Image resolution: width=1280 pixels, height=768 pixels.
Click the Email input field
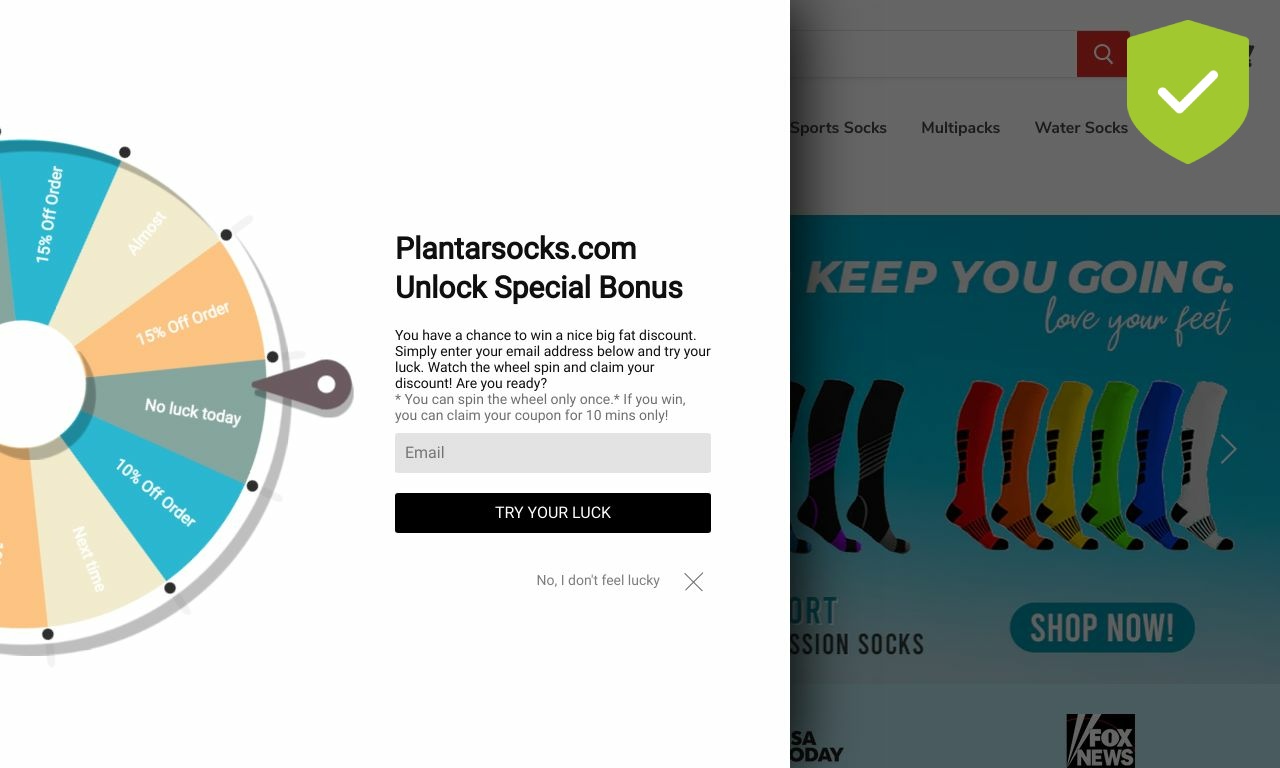click(x=553, y=453)
